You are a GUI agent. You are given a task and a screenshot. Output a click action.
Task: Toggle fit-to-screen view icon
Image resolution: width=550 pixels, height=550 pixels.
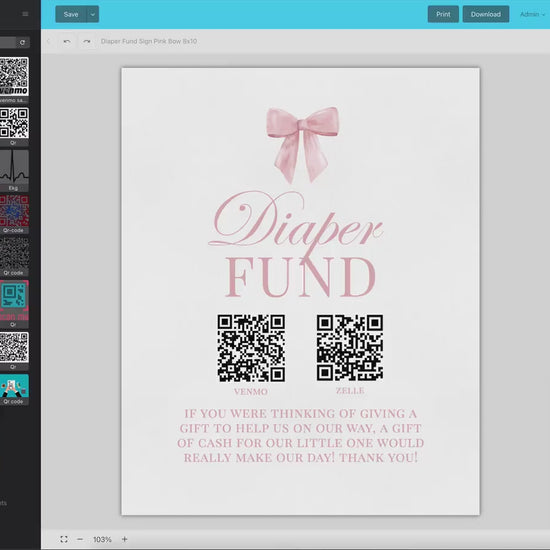tap(64, 539)
